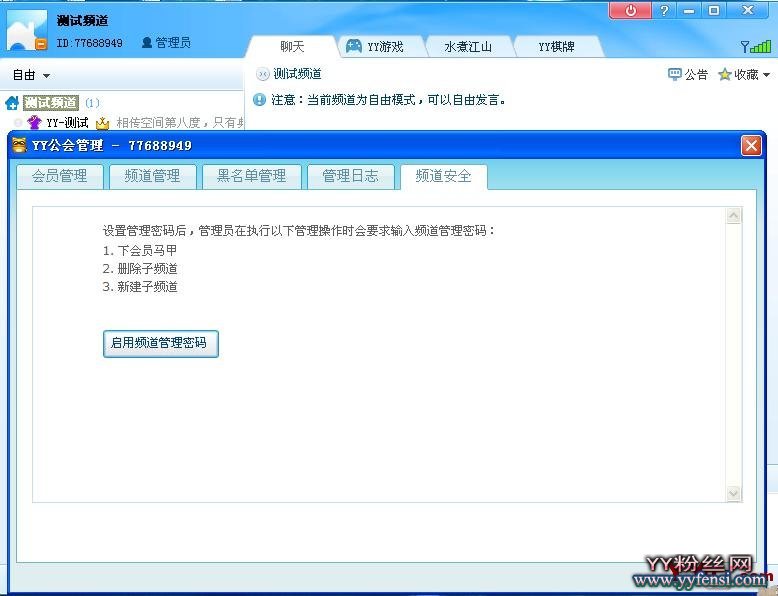Image resolution: width=778 pixels, height=596 pixels.
Task: Select the 频道安全 tab
Action: coord(443,176)
